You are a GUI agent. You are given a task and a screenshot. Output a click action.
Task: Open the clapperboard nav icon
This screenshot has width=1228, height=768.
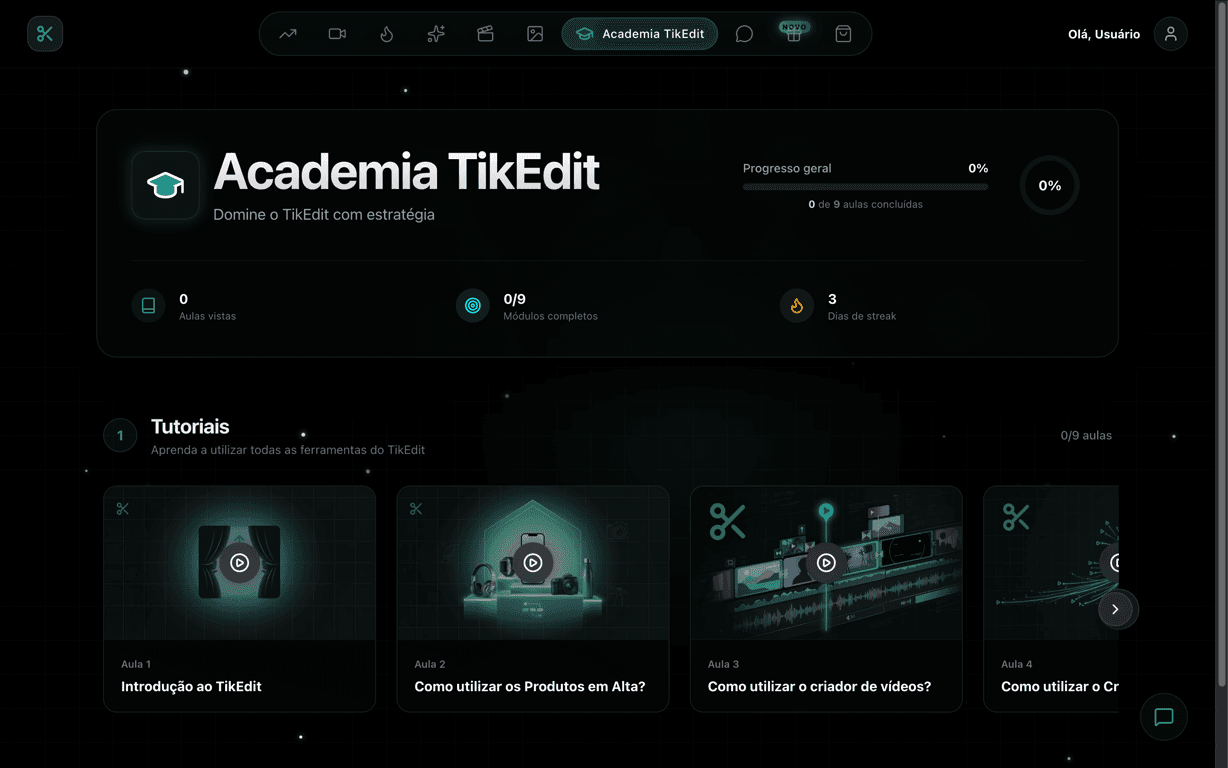(486, 34)
